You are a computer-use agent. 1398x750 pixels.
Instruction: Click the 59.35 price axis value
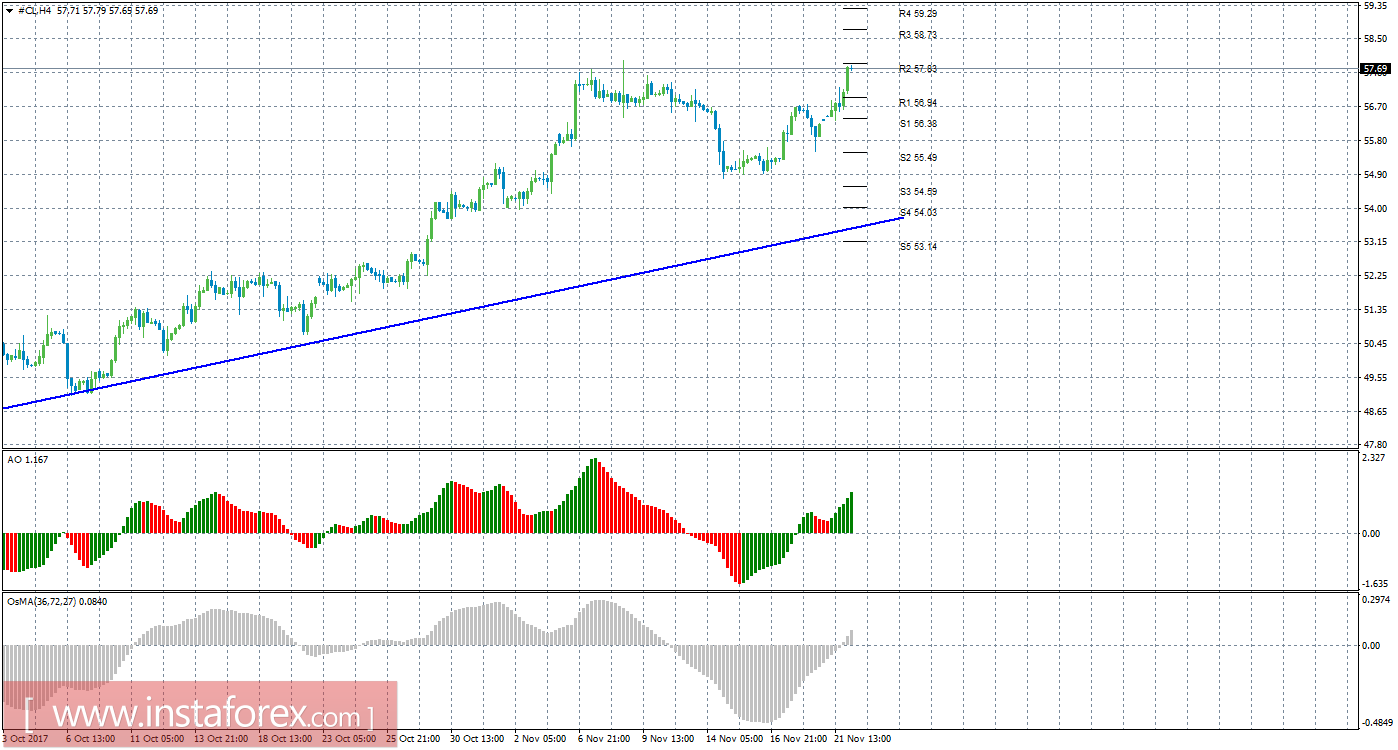coord(1375,5)
